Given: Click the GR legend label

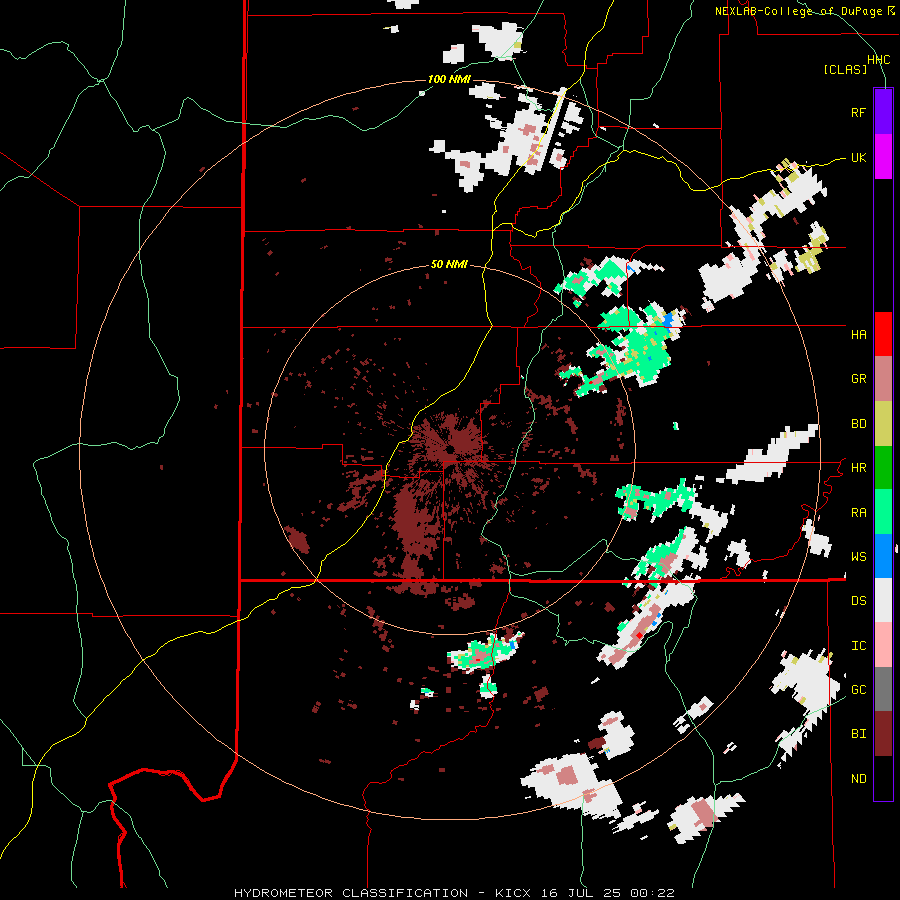Looking at the screenshot, I should coord(858,379).
